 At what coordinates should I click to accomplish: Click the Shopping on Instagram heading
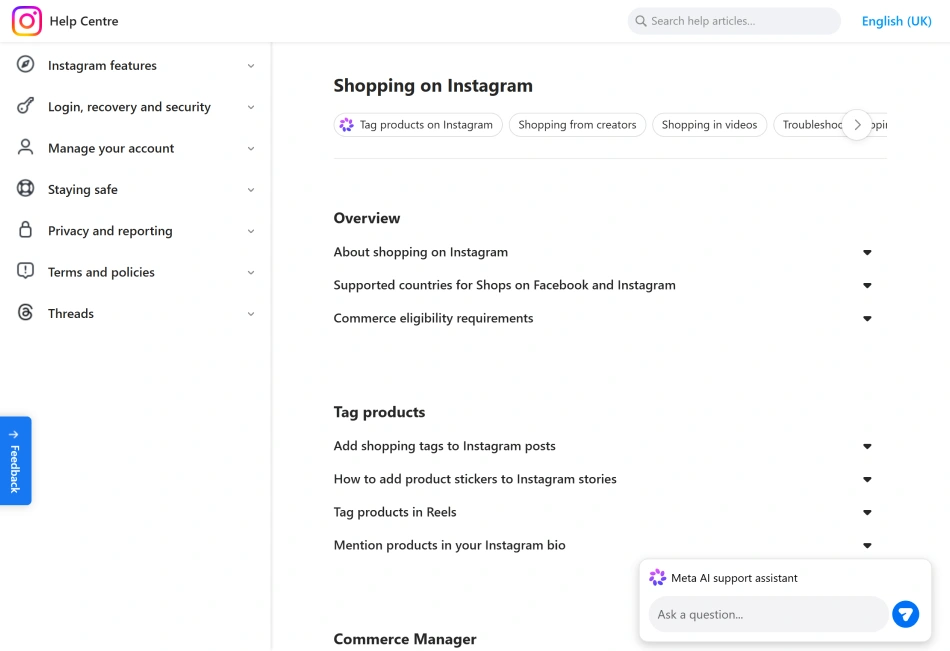[x=433, y=85]
